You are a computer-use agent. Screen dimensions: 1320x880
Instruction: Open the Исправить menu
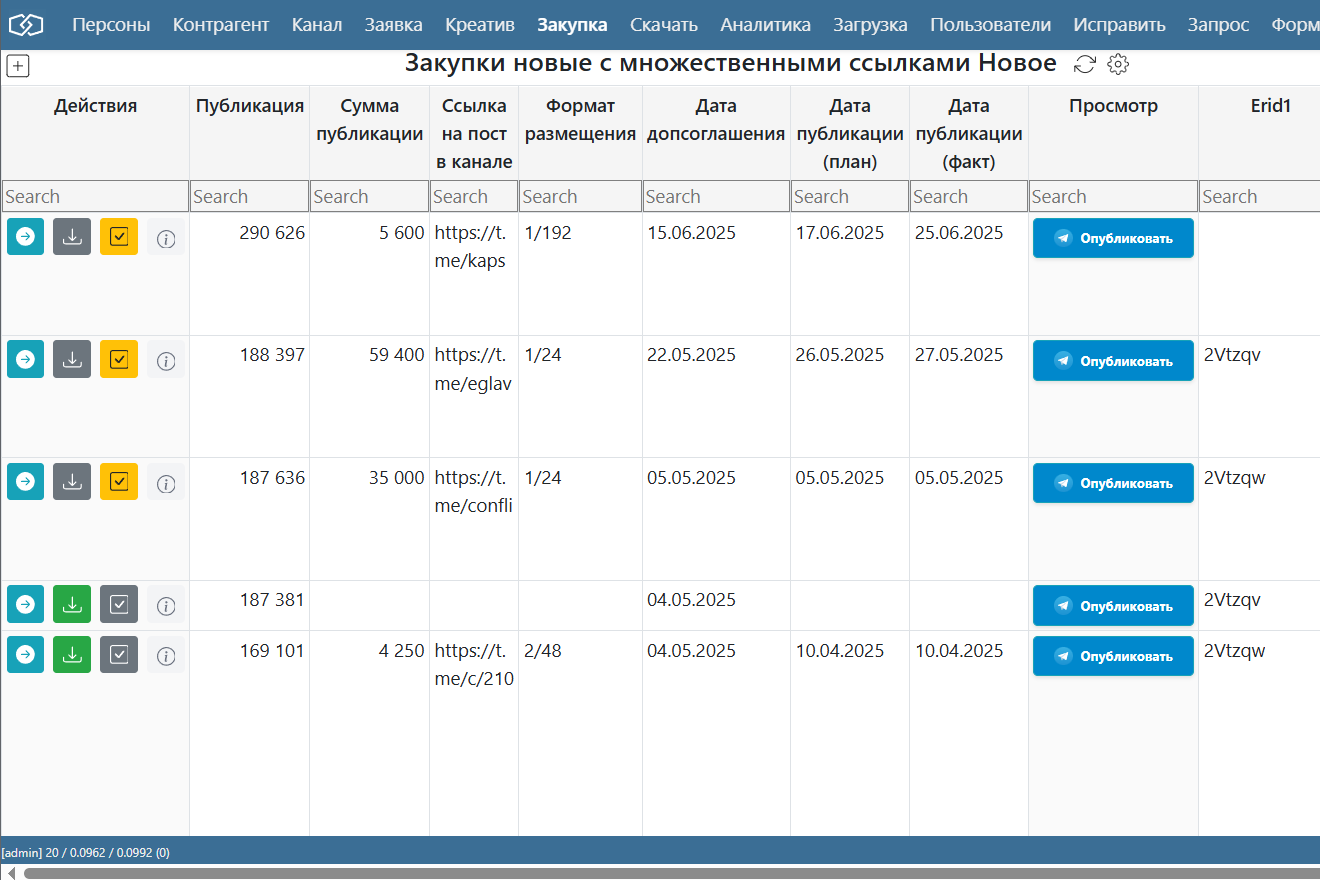coord(1120,25)
